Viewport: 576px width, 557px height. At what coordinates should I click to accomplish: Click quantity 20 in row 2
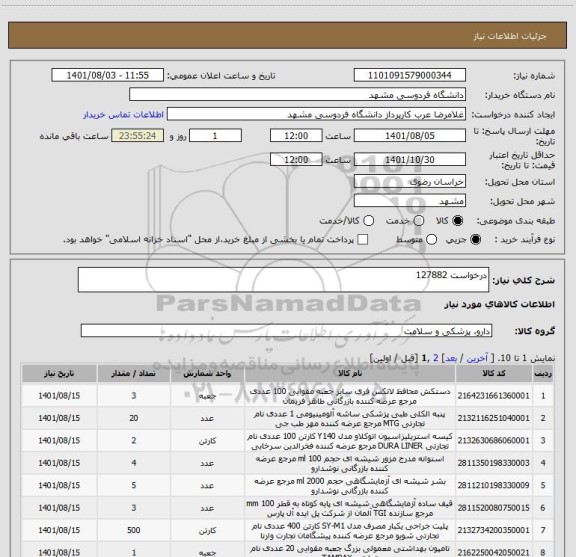point(134,418)
